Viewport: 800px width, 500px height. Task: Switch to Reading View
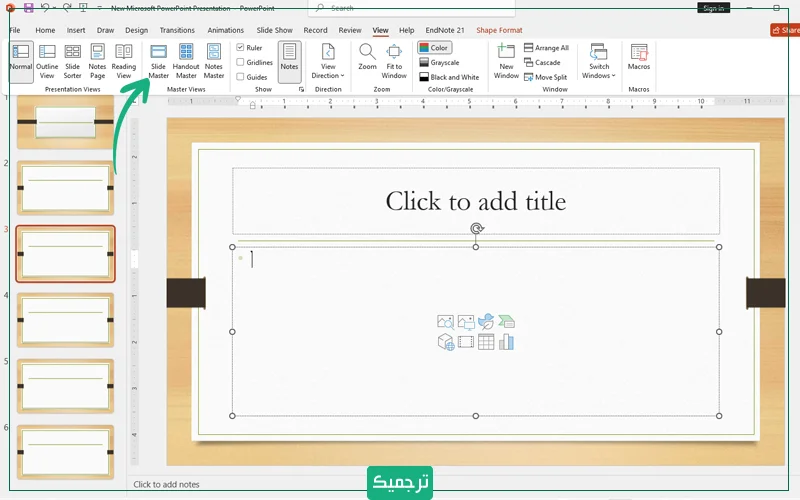[123, 61]
